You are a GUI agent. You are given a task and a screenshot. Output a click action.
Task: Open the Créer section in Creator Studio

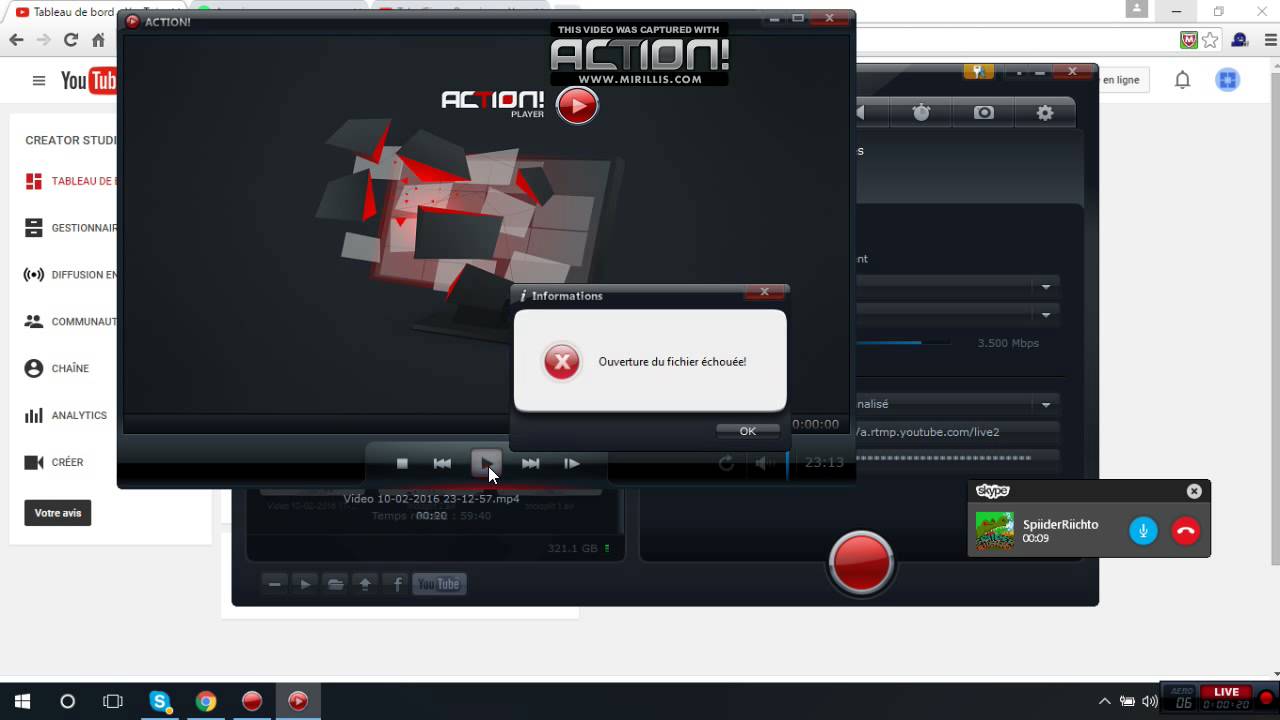[x=54, y=462]
